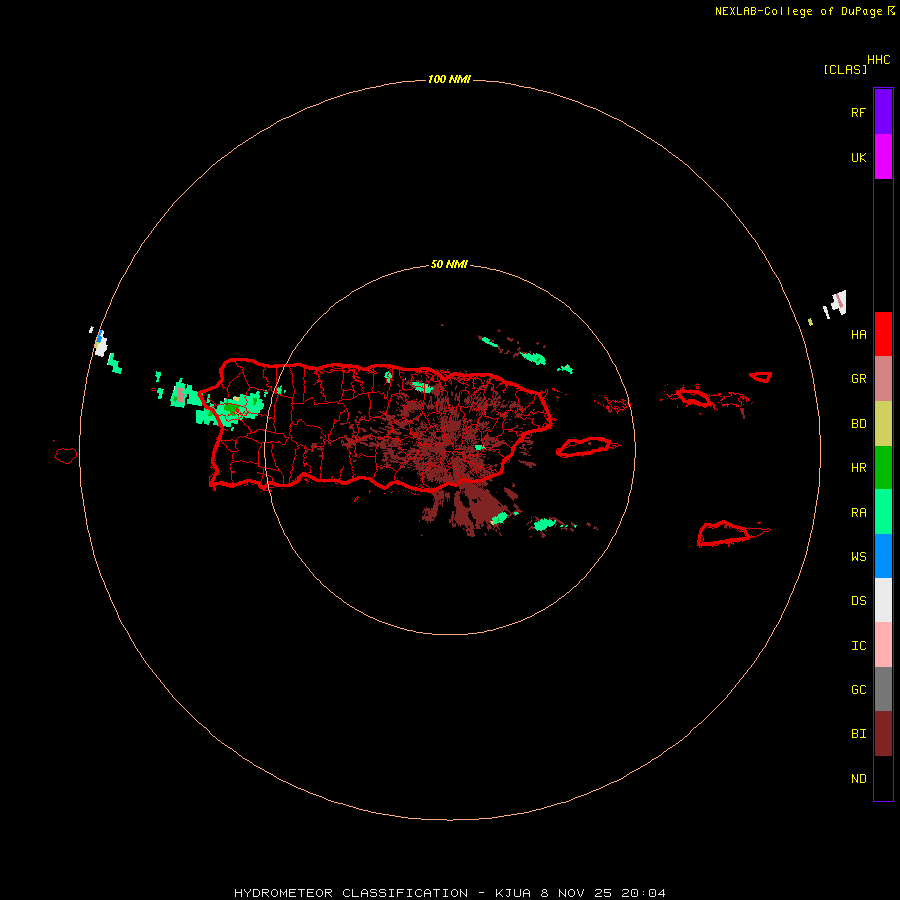
Task: Click the ND legend label
Action: pyautogui.click(x=859, y=779)
